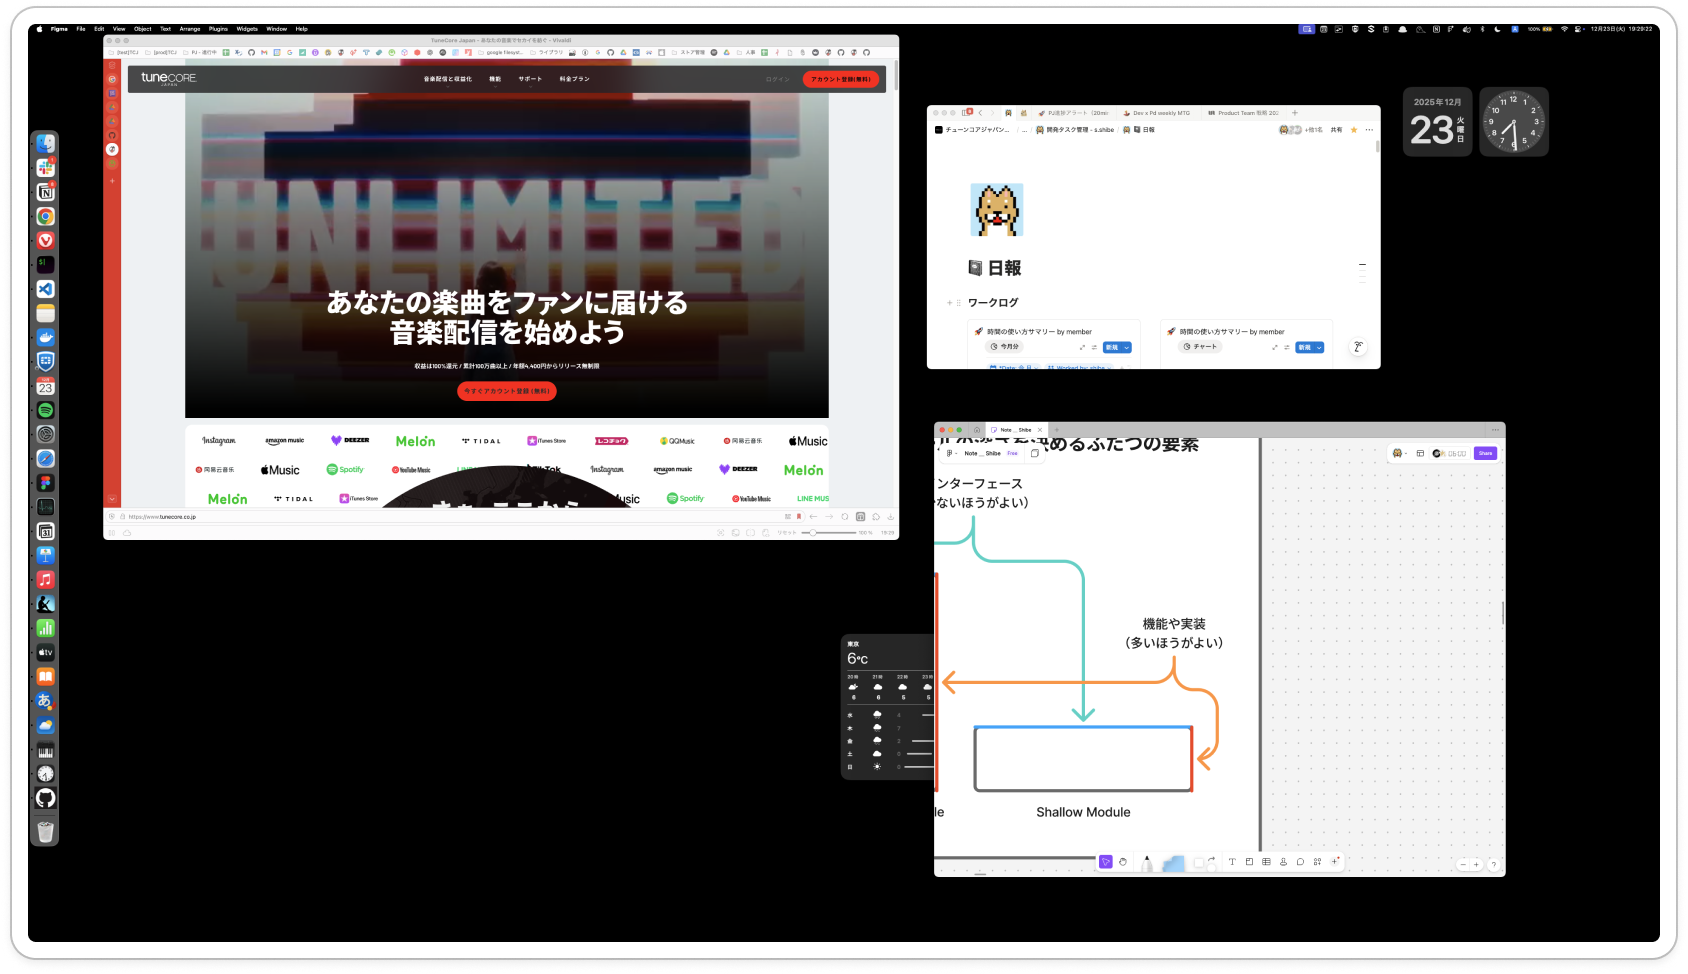Go to the Figma home tab icon

coord(977,430)
